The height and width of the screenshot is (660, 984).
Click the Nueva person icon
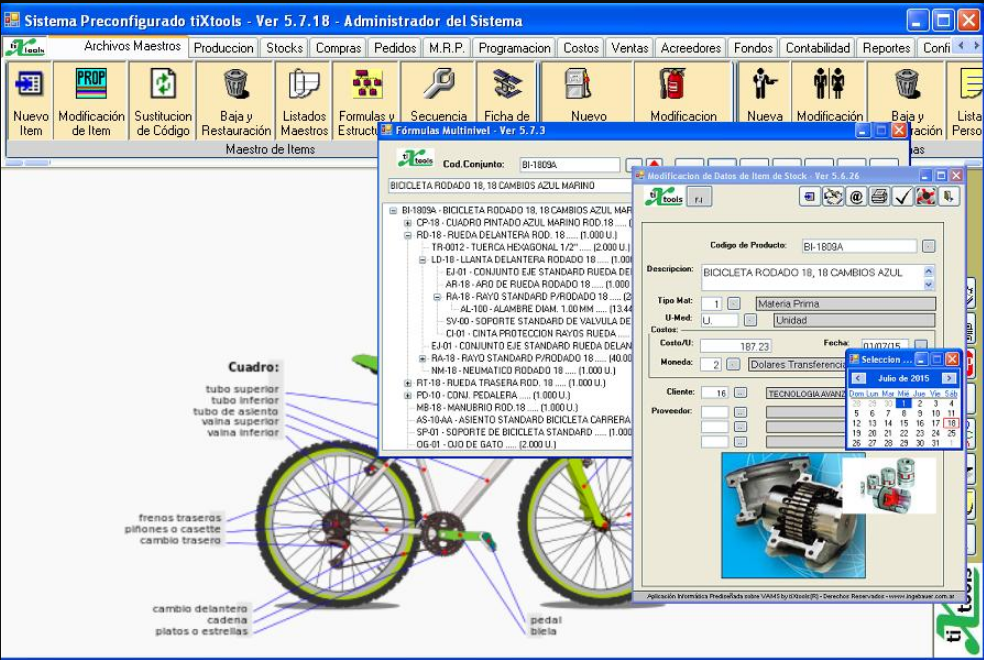click(764, 83)
